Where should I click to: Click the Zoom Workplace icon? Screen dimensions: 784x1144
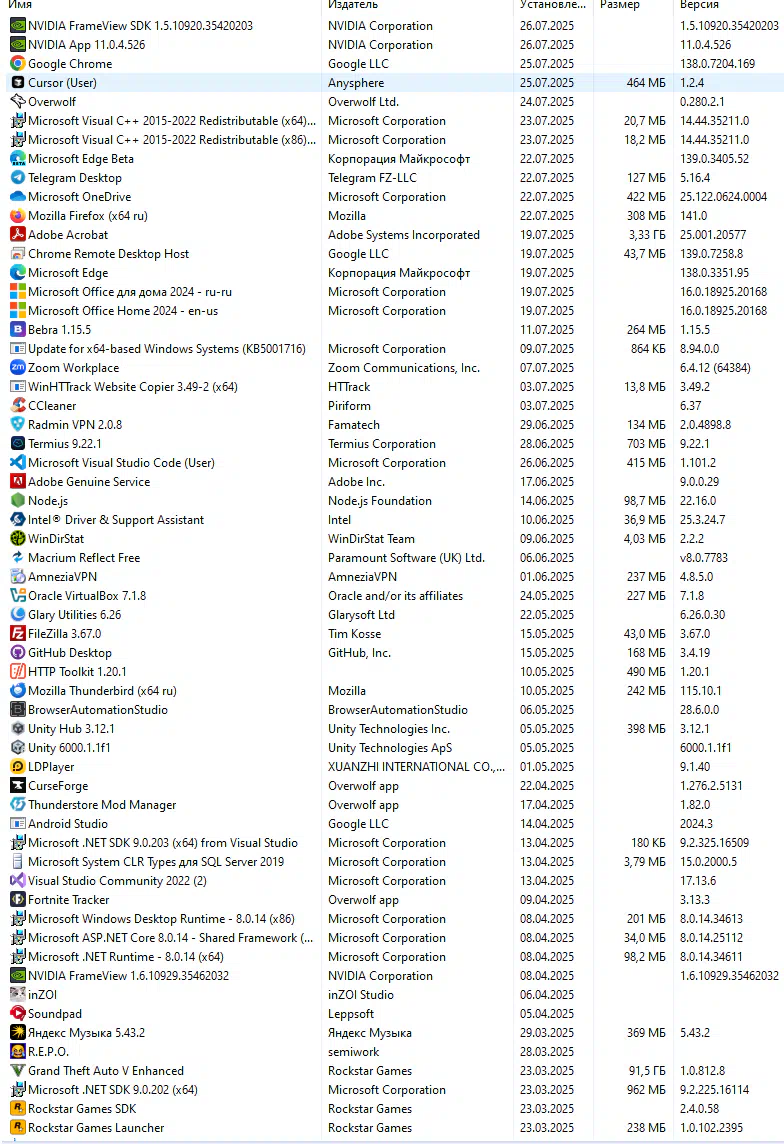point(18,368)
